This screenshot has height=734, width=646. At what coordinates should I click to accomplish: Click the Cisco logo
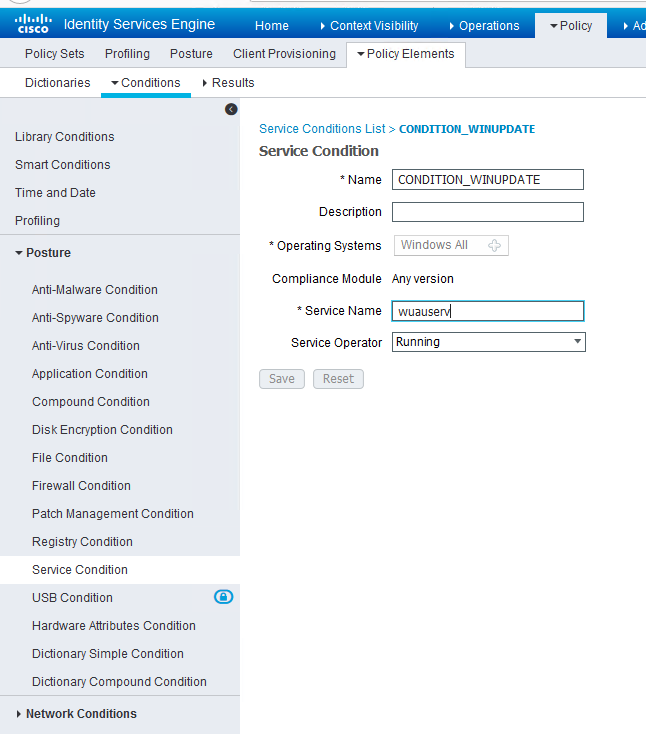[33, 24]
